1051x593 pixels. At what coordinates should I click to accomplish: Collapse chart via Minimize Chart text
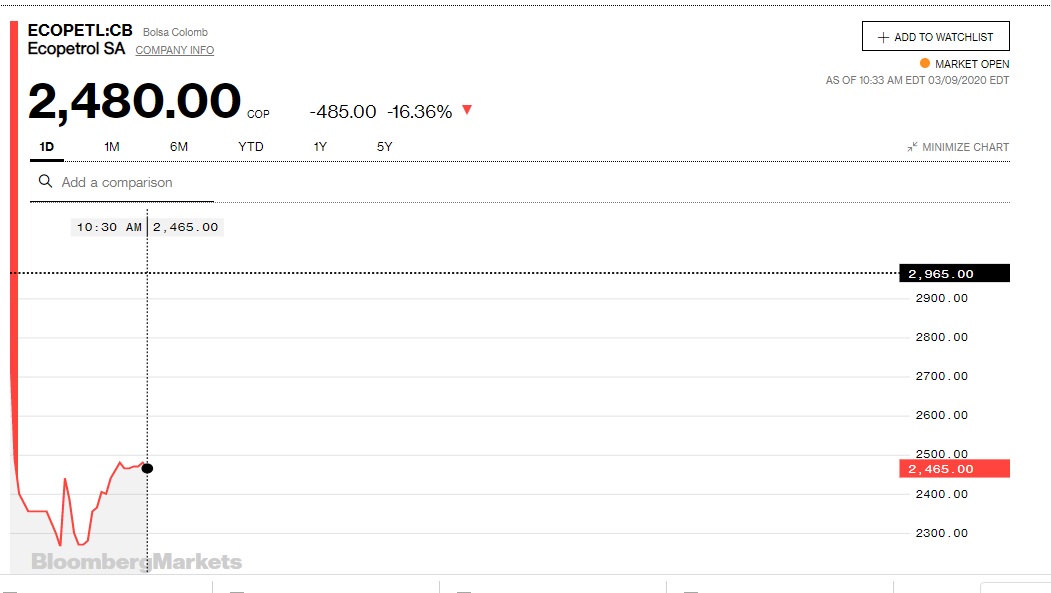pyautogui.click(x=965, y=147)
